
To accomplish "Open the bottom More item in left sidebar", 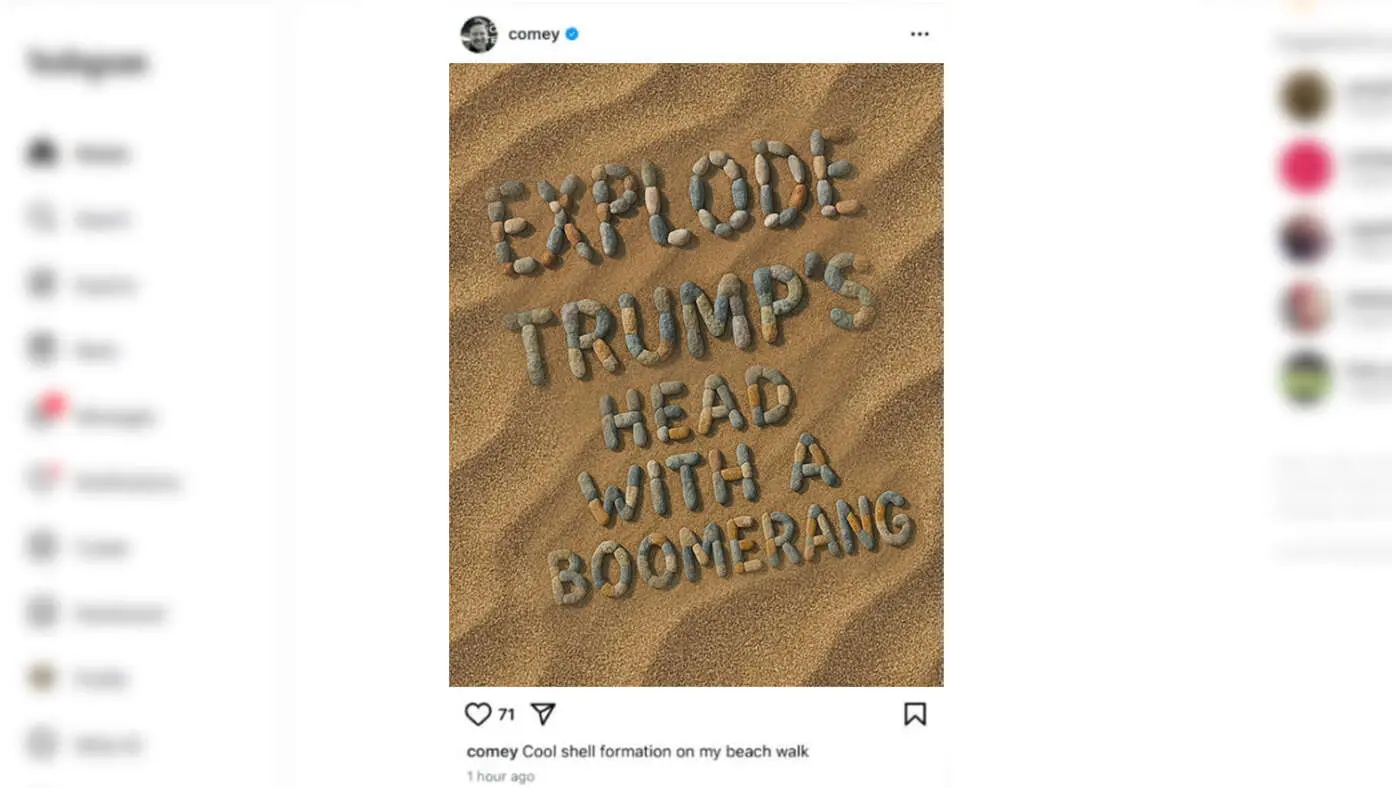I will 84,744.
